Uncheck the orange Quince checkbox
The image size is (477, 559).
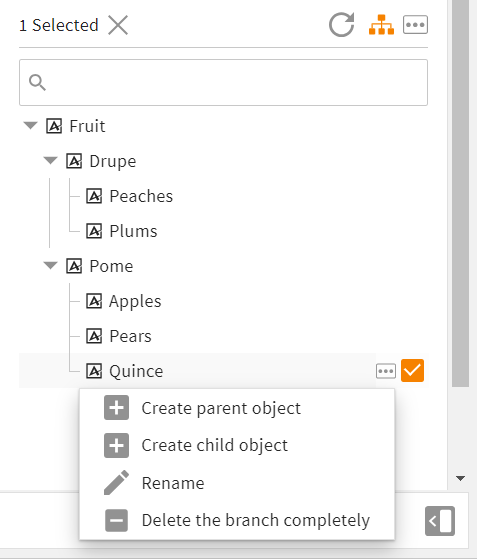(x=412, y=370)
